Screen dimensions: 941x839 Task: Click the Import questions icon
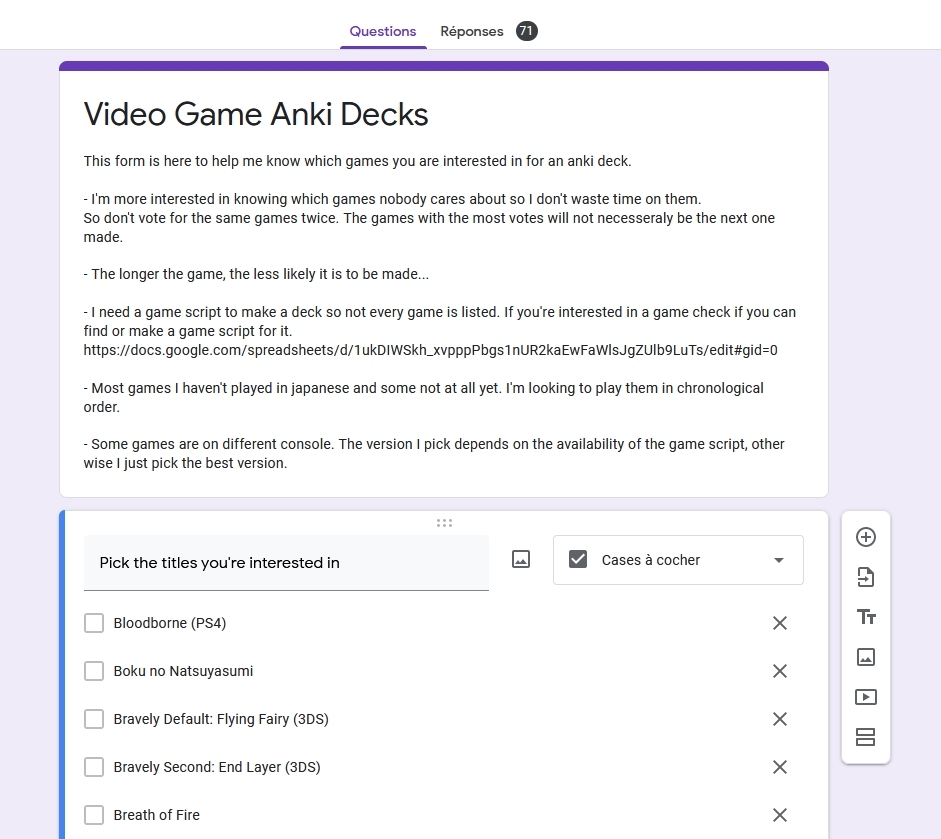click(x=865, y=577)
